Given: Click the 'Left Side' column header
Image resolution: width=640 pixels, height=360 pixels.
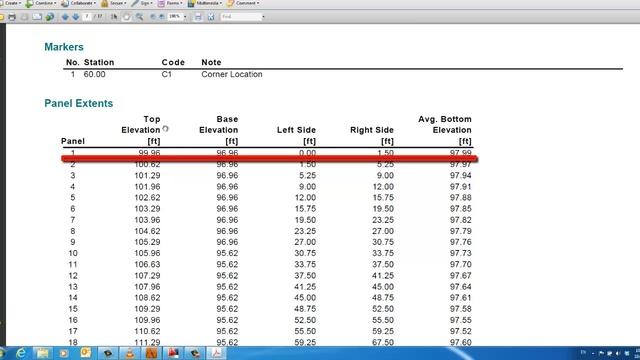Looking at the screenshot, I should point(296,130).
